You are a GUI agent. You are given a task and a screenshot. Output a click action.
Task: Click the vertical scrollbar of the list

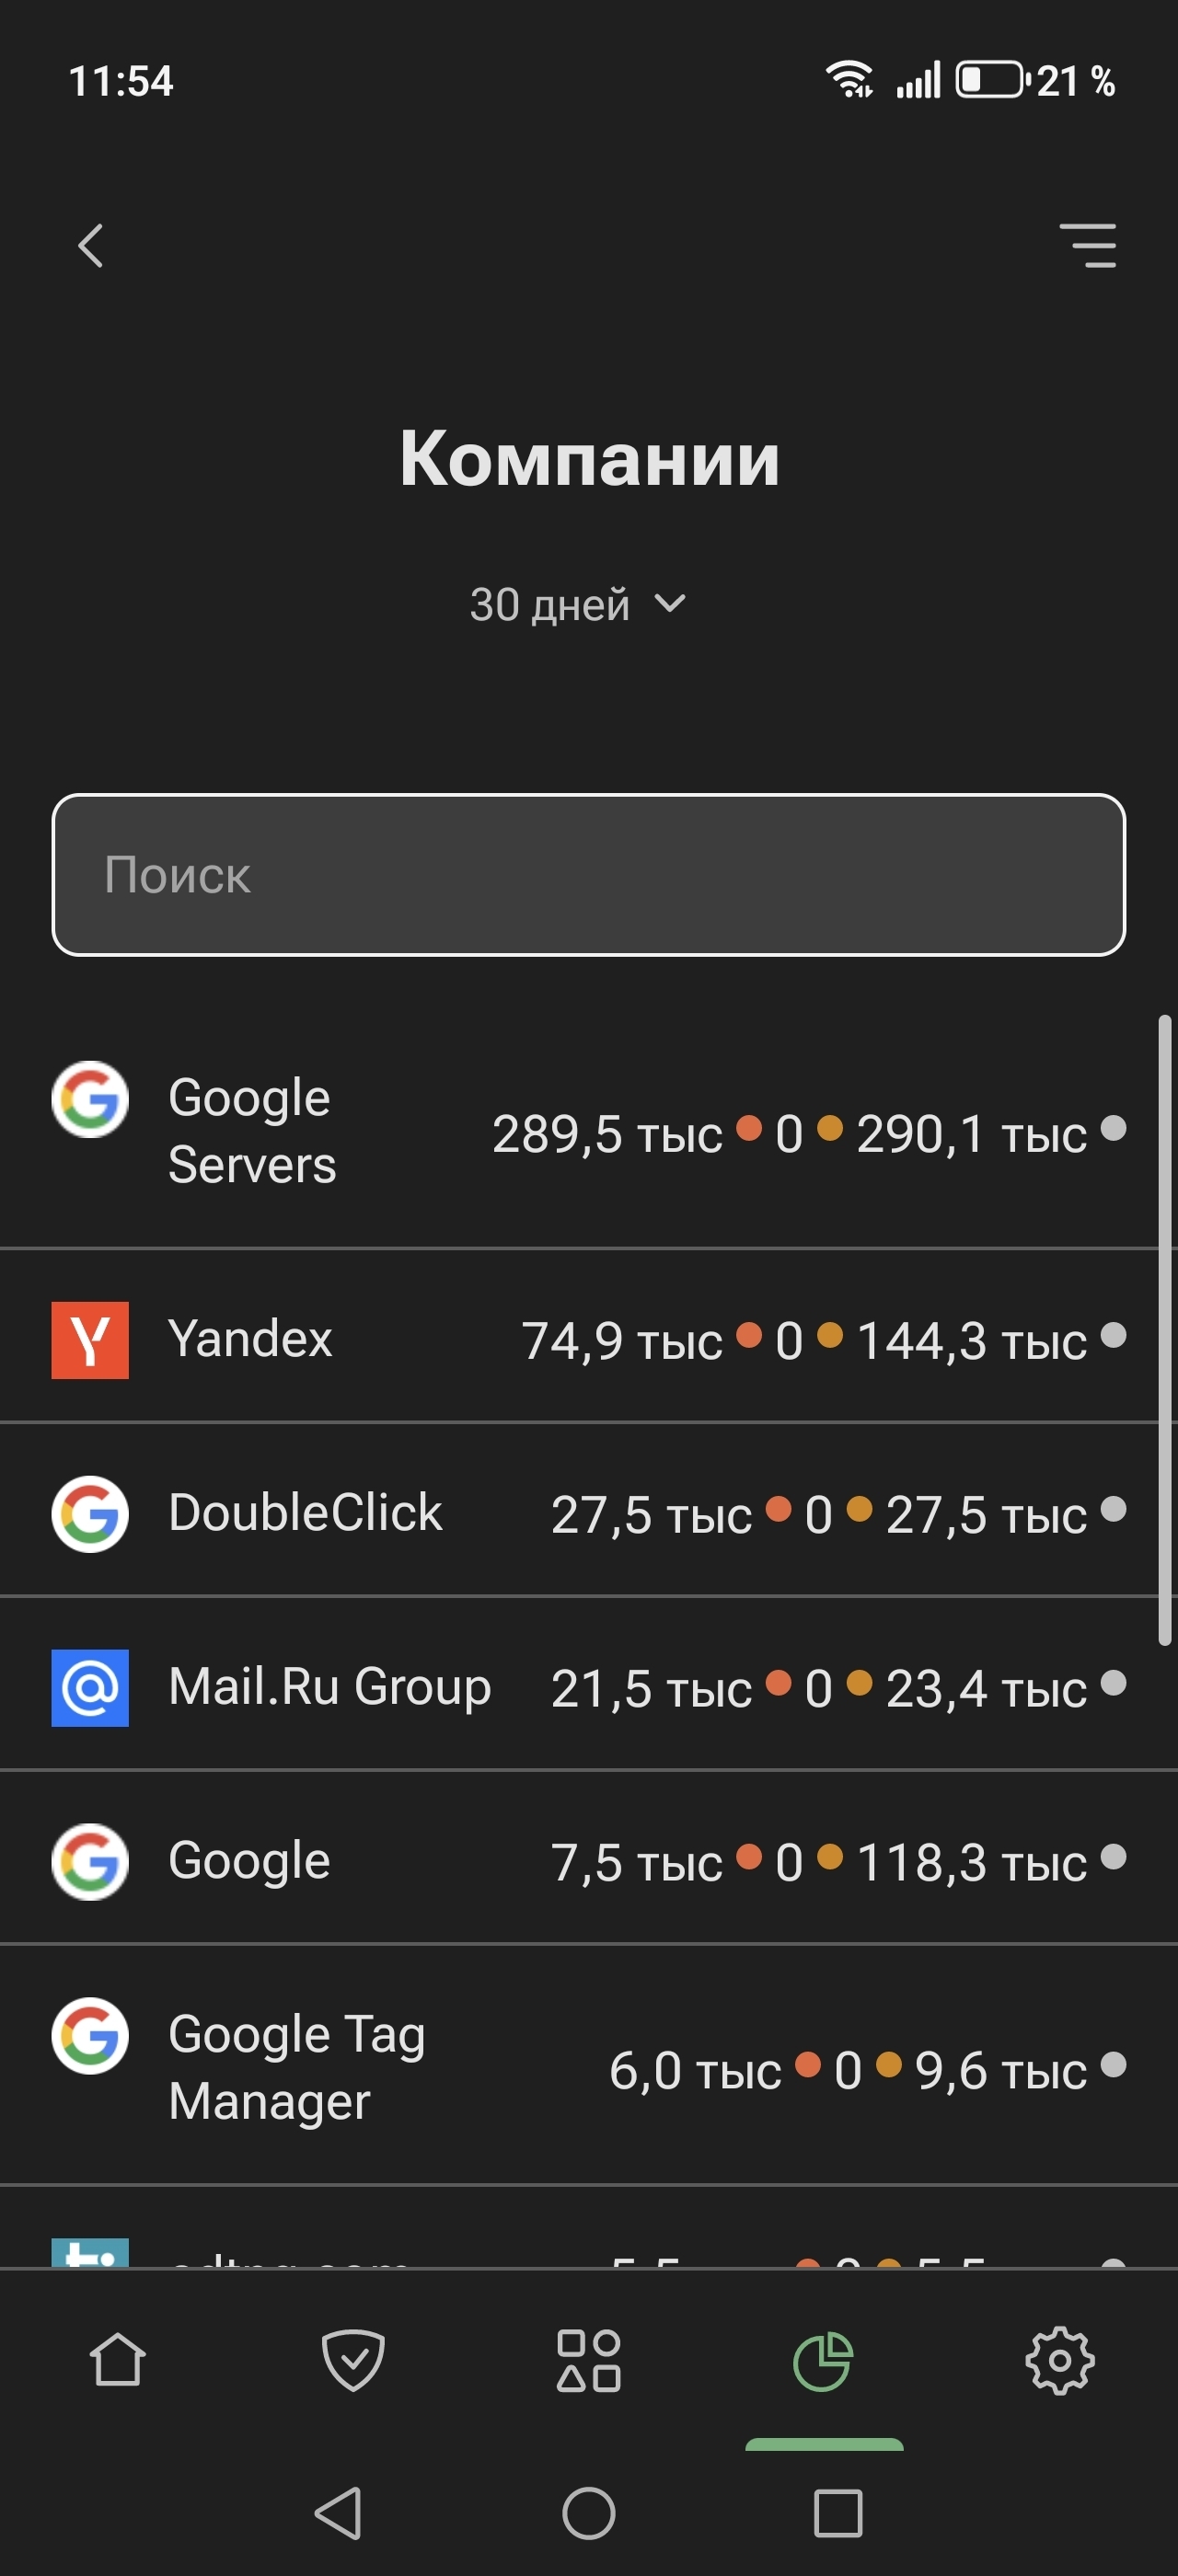coord(1164,1330)
